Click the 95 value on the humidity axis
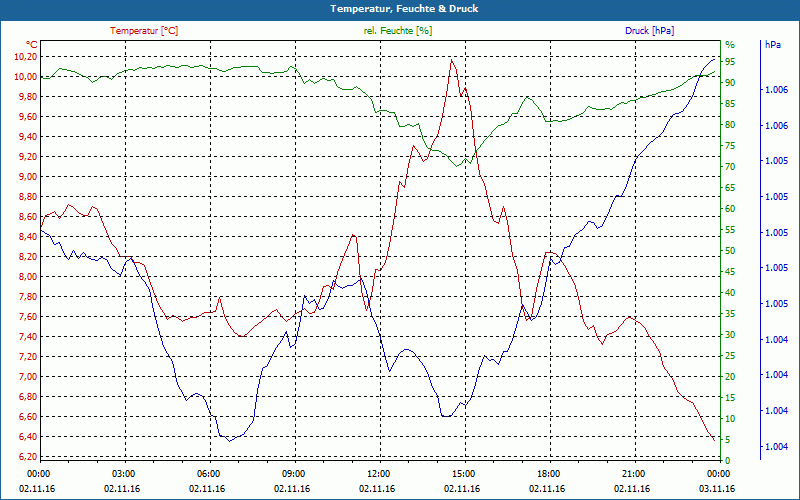The height and width of the screenshot is (500, 800). (x=730, y=62)
